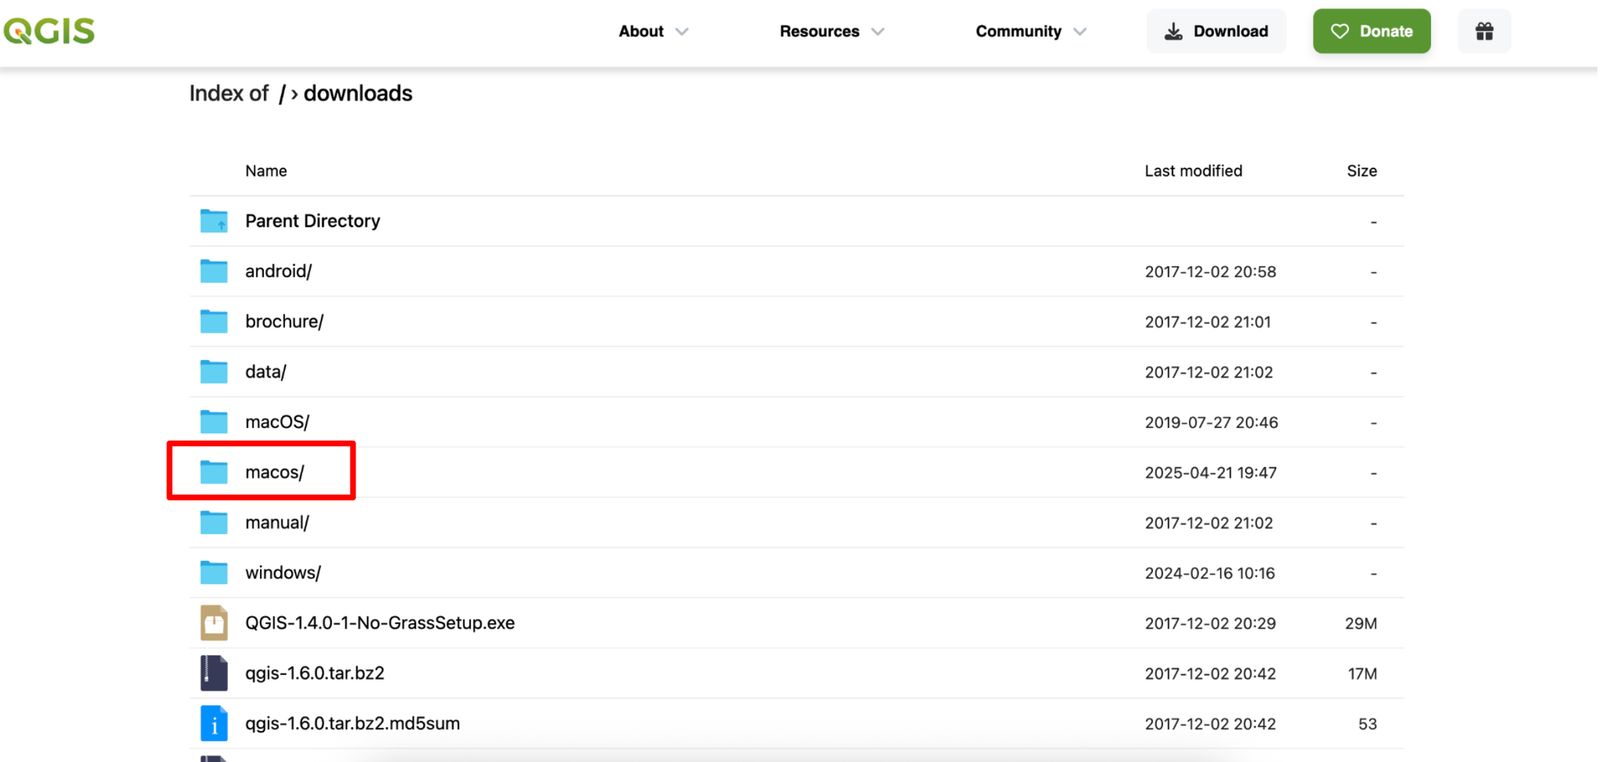Screen dimensions: 1600x762
Task: Expand the Community menu
Action: point(1031,31)
